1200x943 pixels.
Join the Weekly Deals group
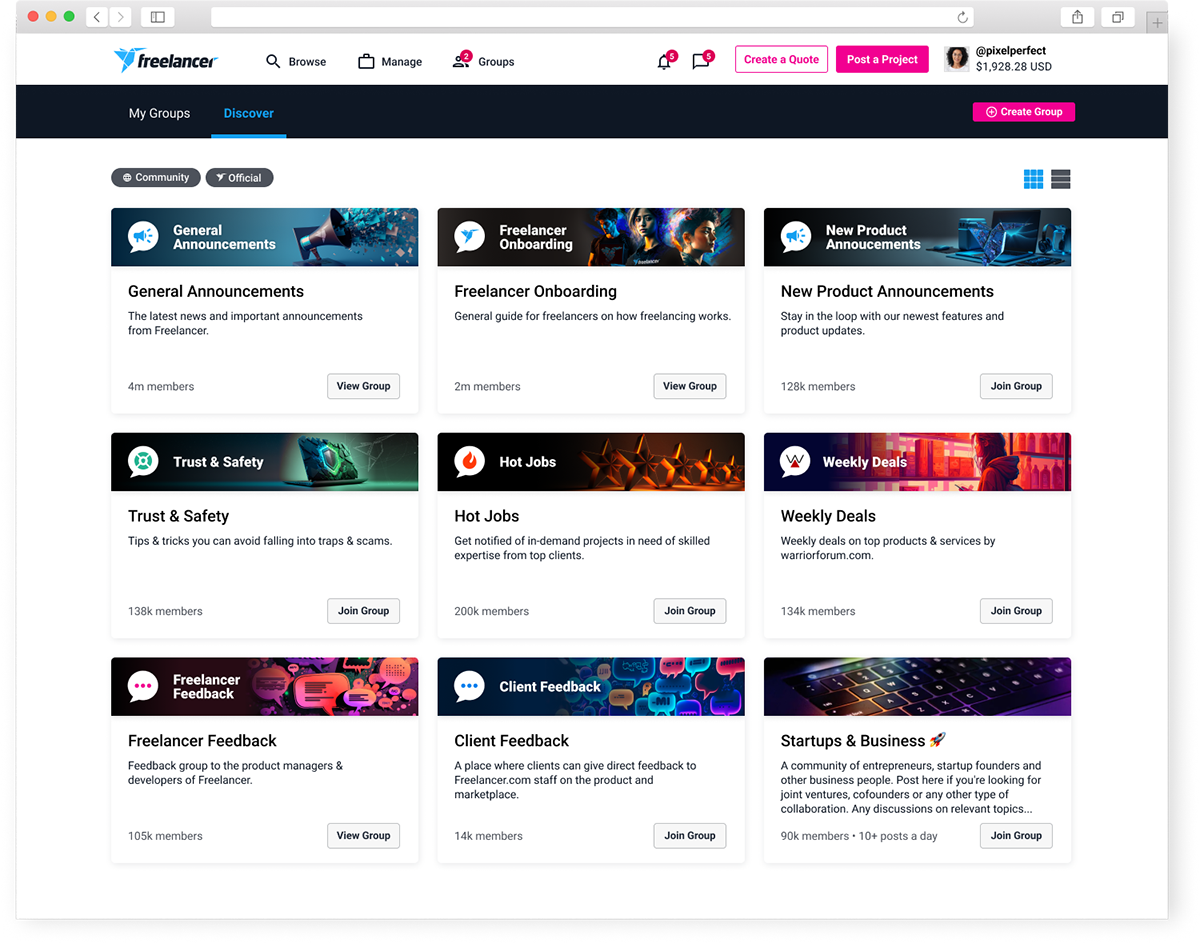1016,611
